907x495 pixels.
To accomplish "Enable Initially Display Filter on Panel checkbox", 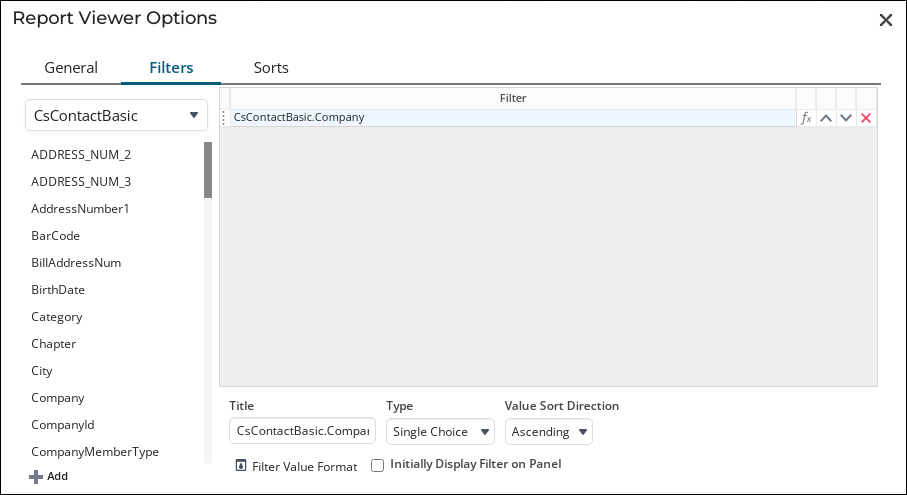I will coord(377,466).
